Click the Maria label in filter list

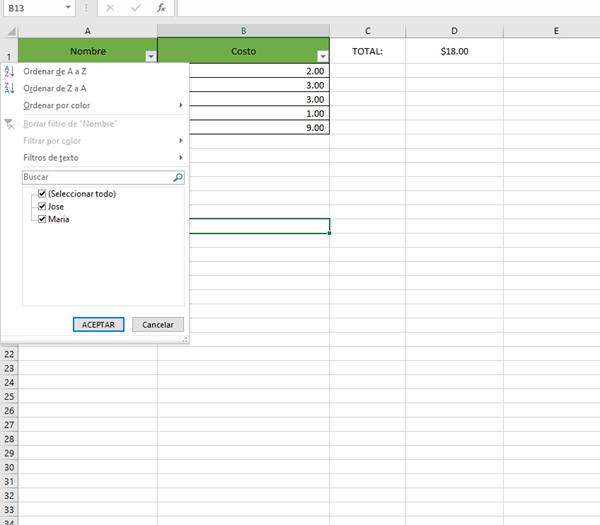pos(59,219)
